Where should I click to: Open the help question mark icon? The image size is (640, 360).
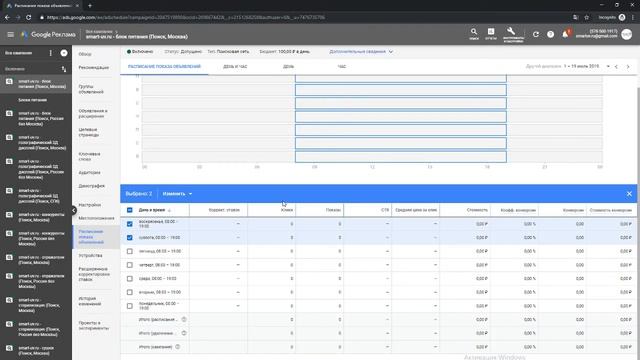coord(551,35)
